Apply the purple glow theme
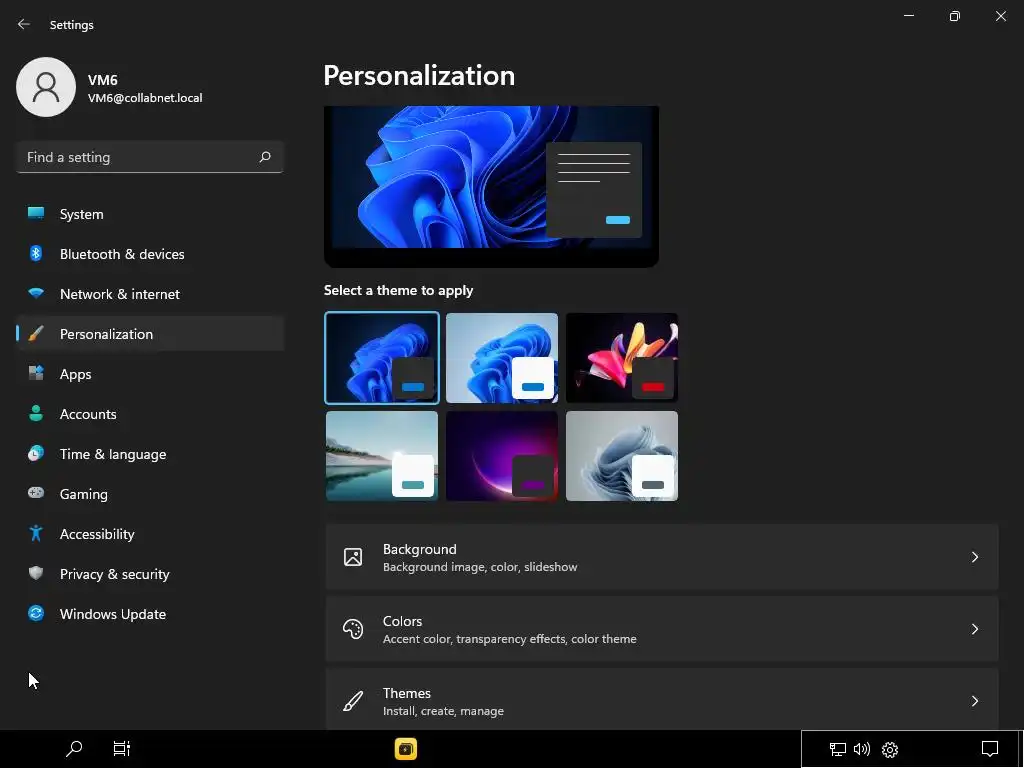 point(502,456)
